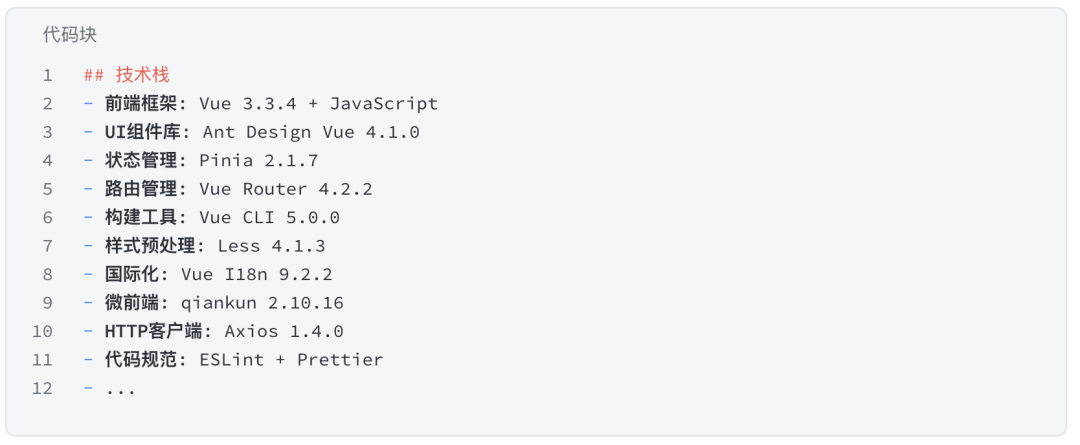Click line number 1 in the gutter
The image size is (1080, 445).
point(47,75)
